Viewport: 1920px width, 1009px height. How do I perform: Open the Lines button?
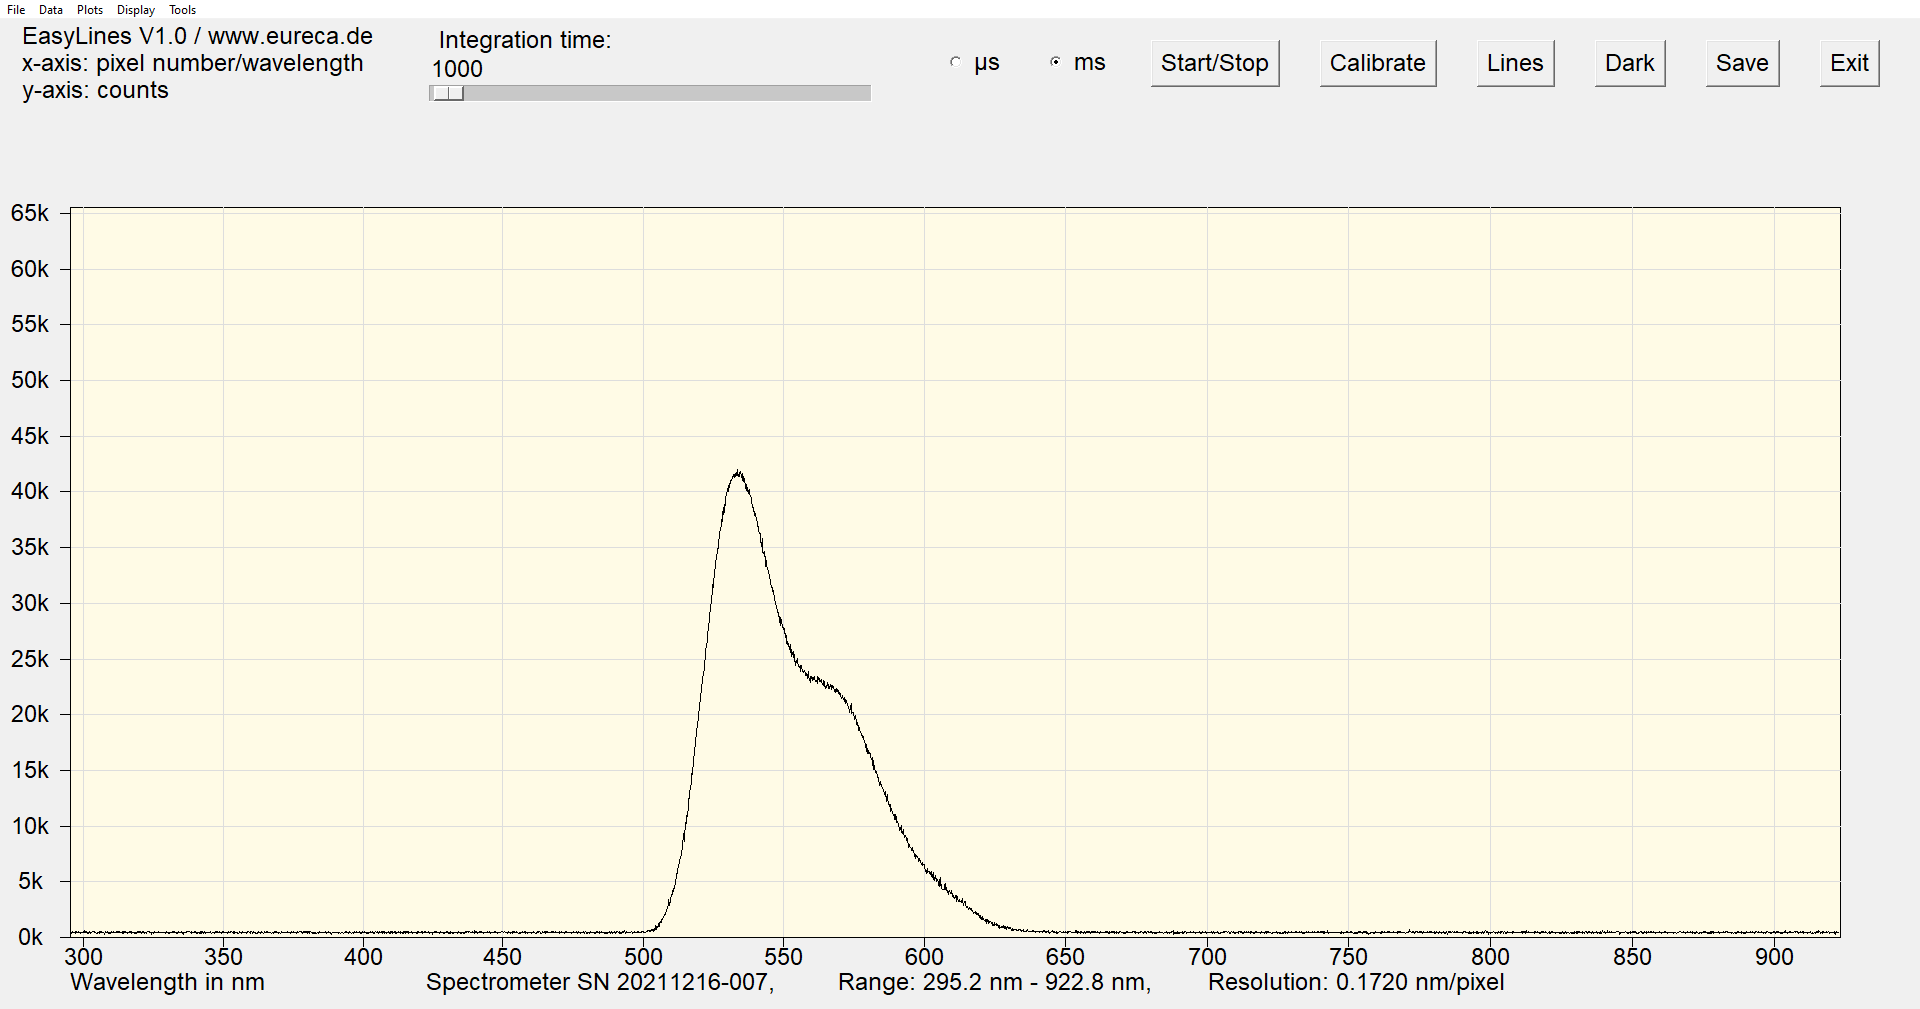(x=1515, y=63)
